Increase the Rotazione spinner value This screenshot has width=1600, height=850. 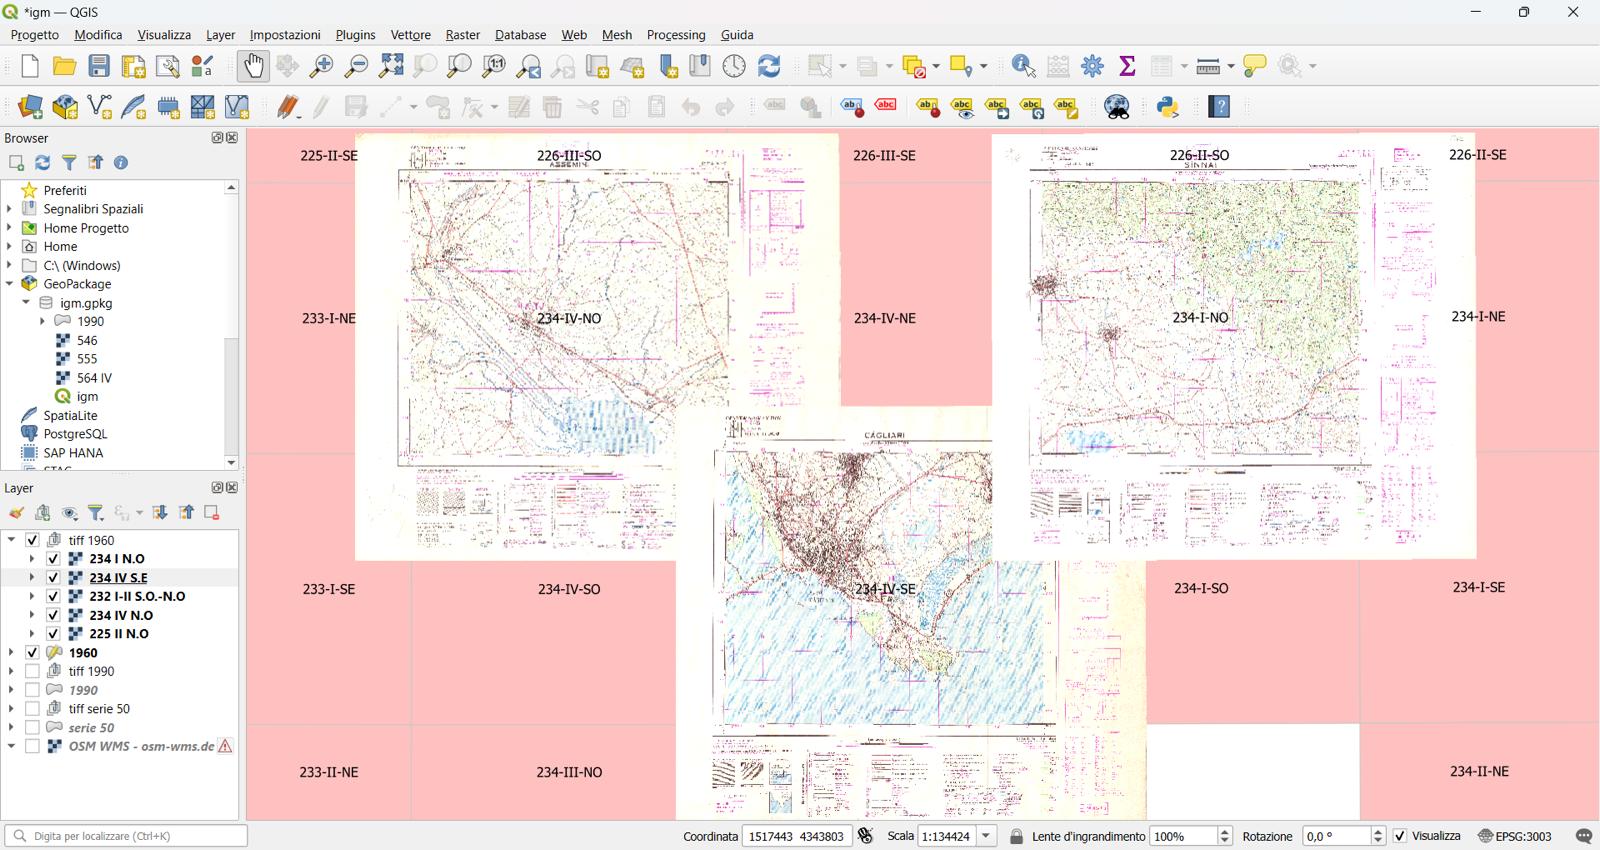1378,831
